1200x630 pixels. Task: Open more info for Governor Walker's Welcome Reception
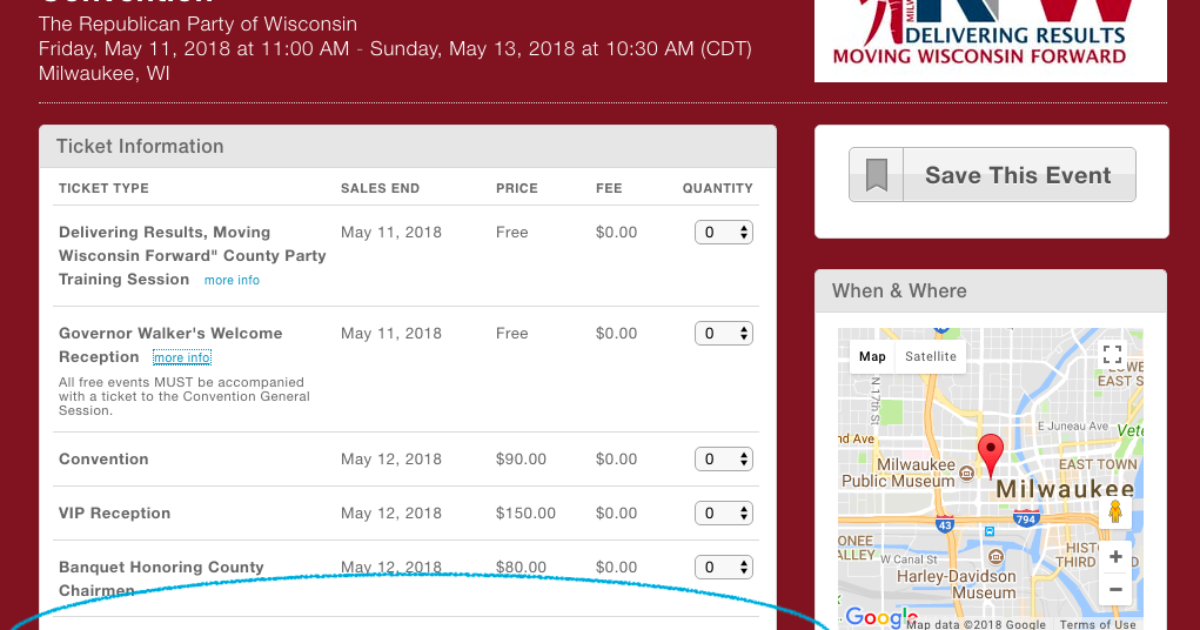click(182, 358)
